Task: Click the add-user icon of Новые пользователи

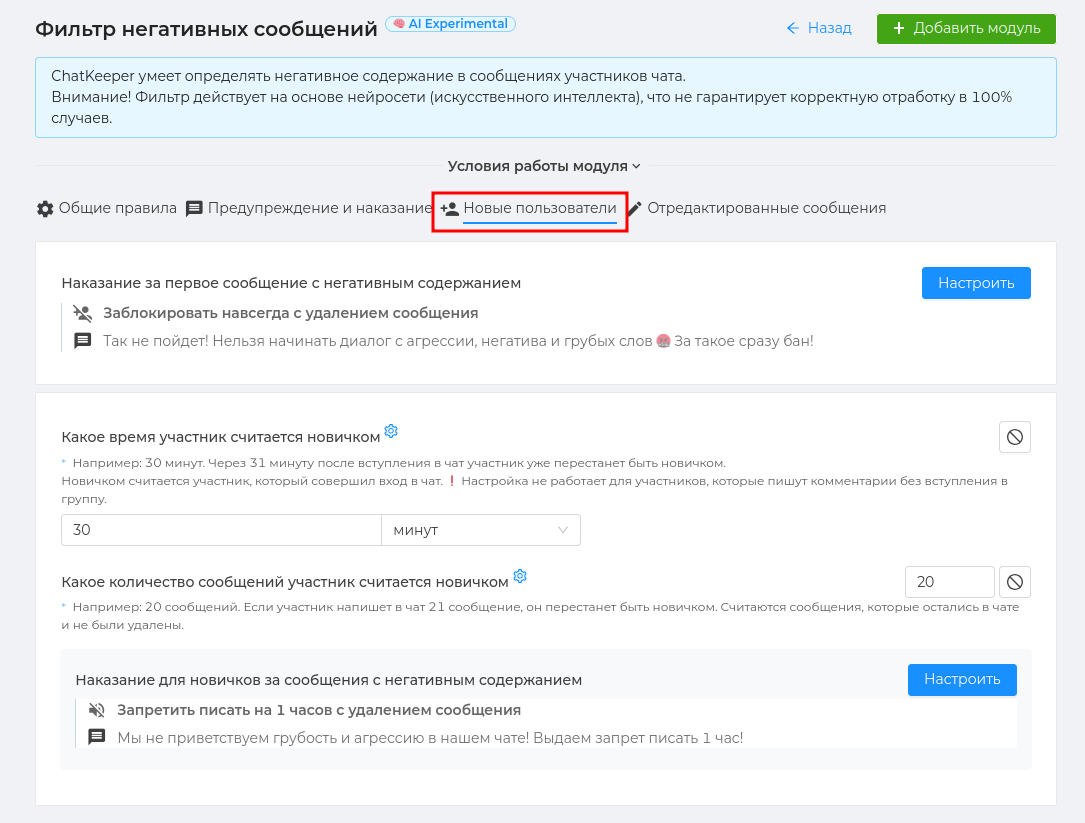Action: tap(450, 208)
